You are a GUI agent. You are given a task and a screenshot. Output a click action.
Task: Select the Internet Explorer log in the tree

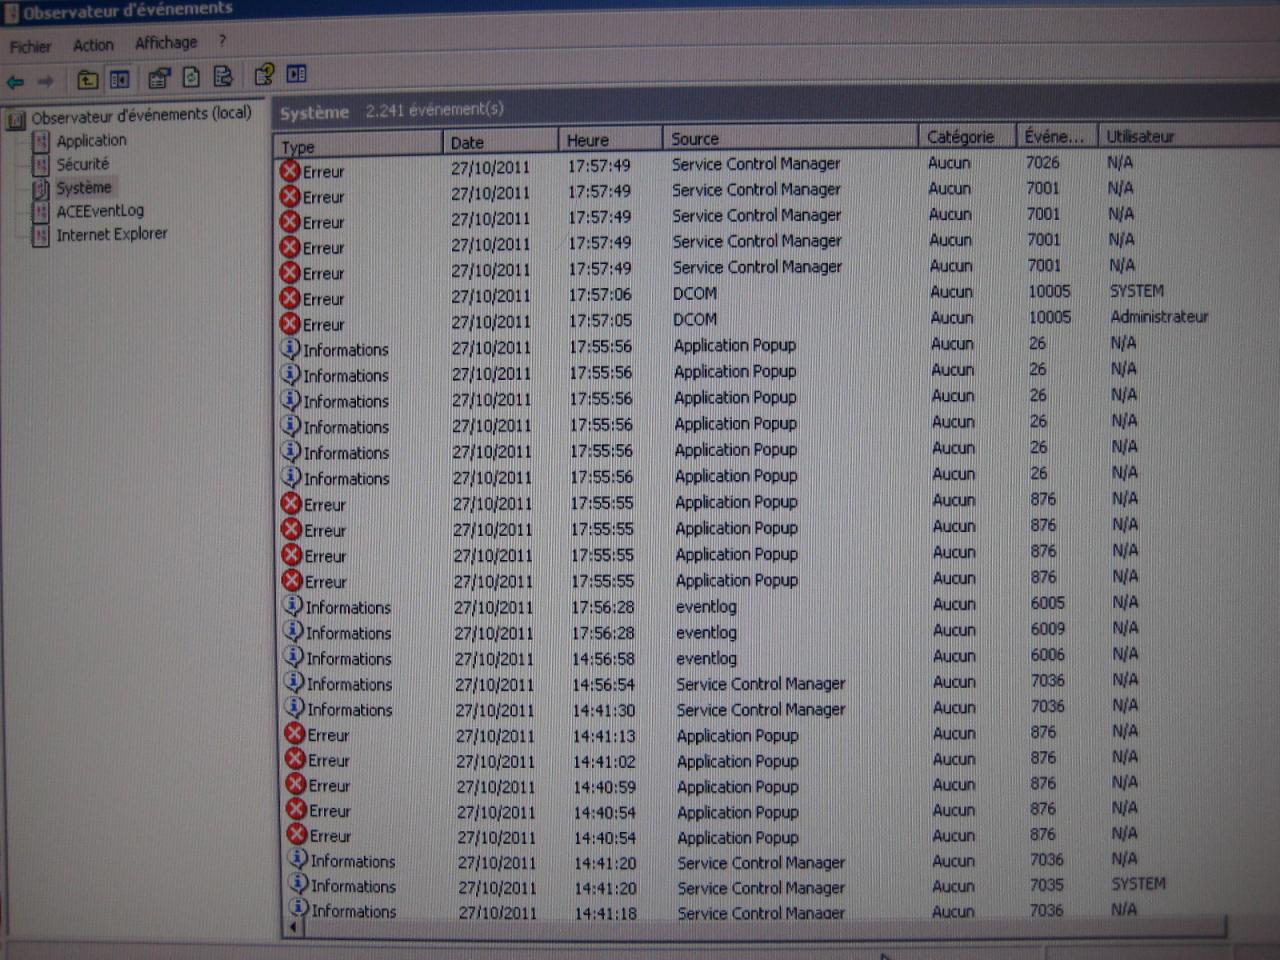click(x=112, y=234)
